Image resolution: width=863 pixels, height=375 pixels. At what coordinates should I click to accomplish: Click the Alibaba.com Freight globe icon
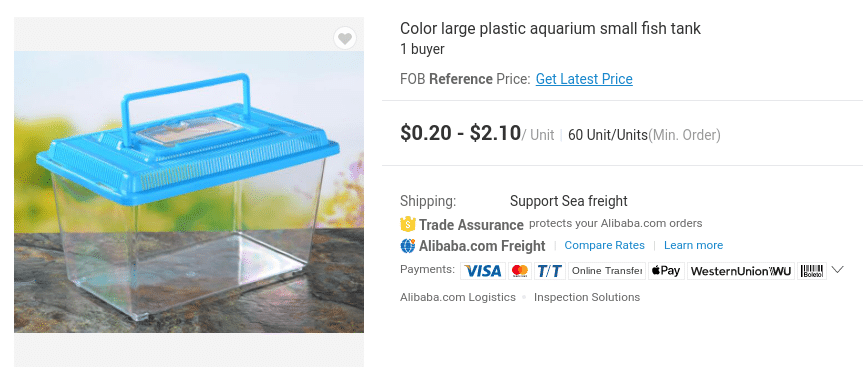tap(407, 246)
